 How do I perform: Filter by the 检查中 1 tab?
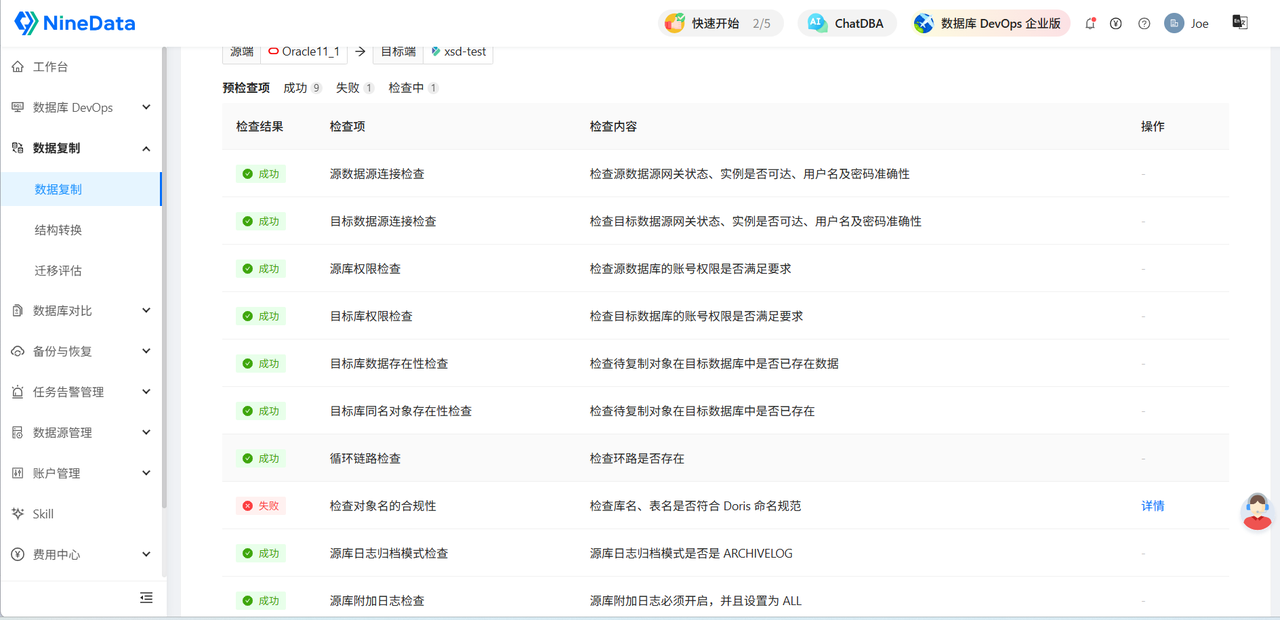pos(413,88)
